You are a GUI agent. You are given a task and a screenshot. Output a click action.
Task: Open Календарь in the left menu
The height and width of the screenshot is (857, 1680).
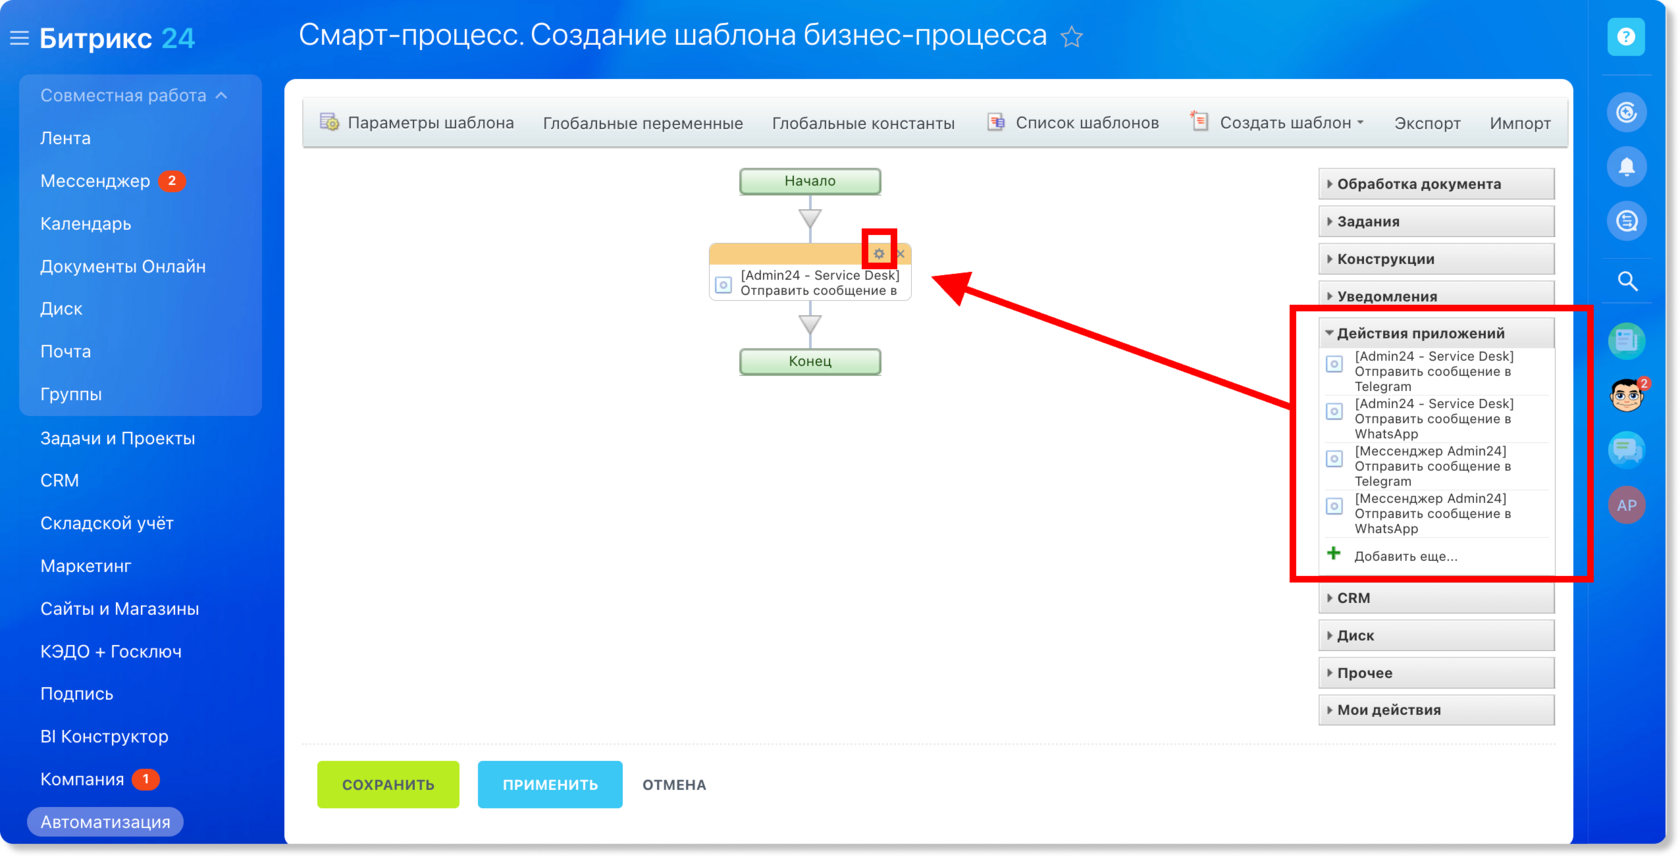click(85, 224)
